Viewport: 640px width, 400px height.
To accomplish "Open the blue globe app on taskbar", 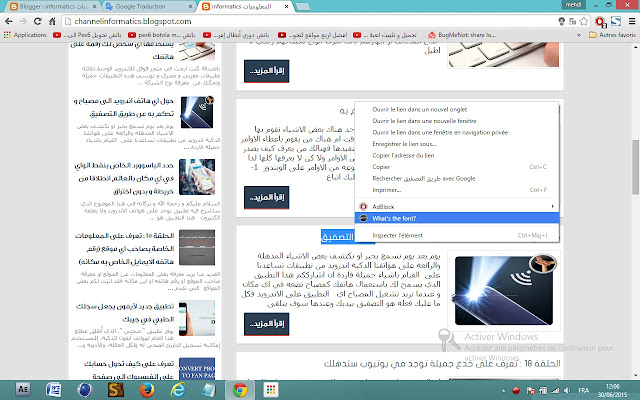I will point(84,390).
